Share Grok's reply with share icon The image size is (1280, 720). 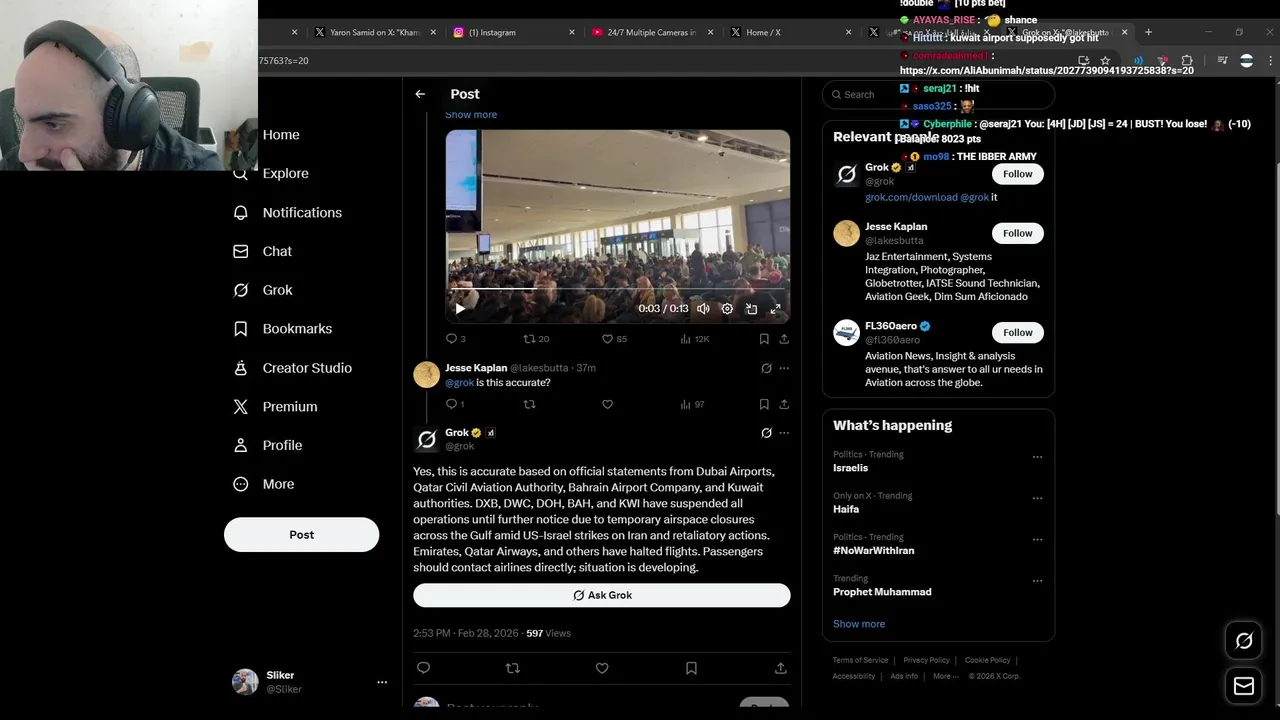pyautogui.click(x=780, y=668)
